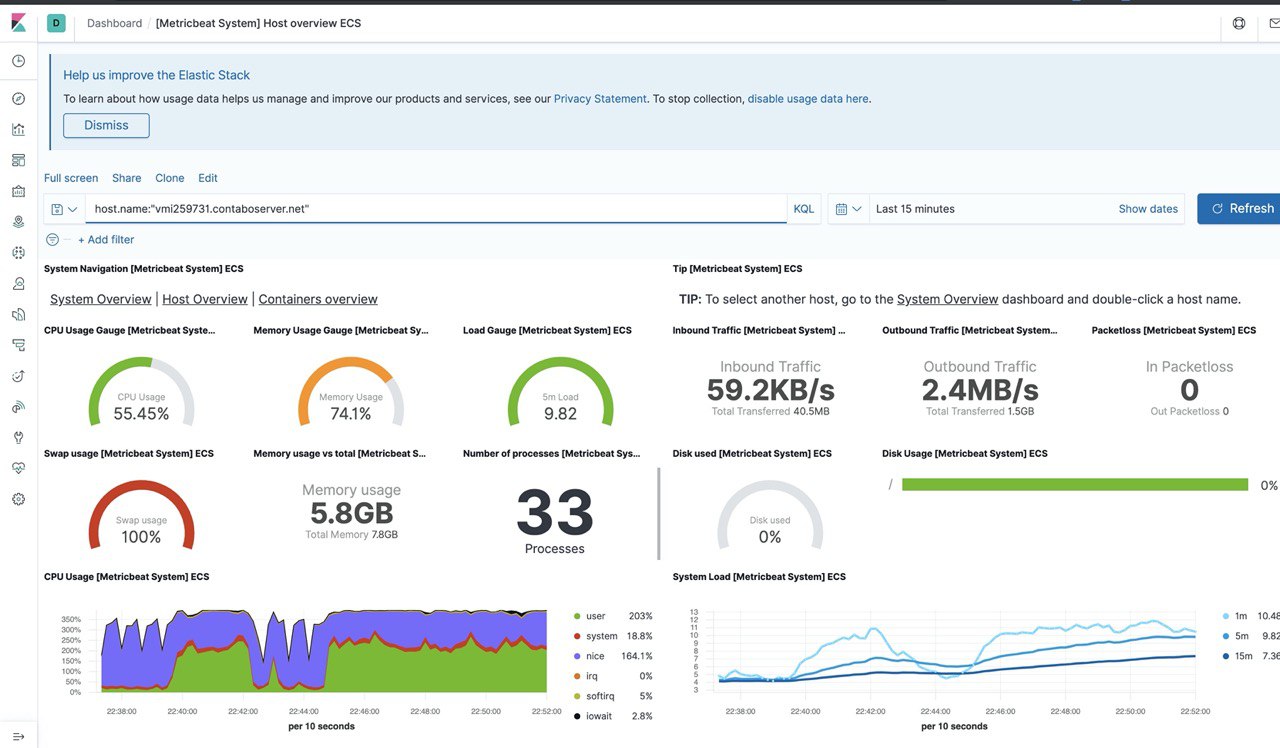Toggle the 'irq' legend entry
This screenshot has height=748, width=1280.
592,676
